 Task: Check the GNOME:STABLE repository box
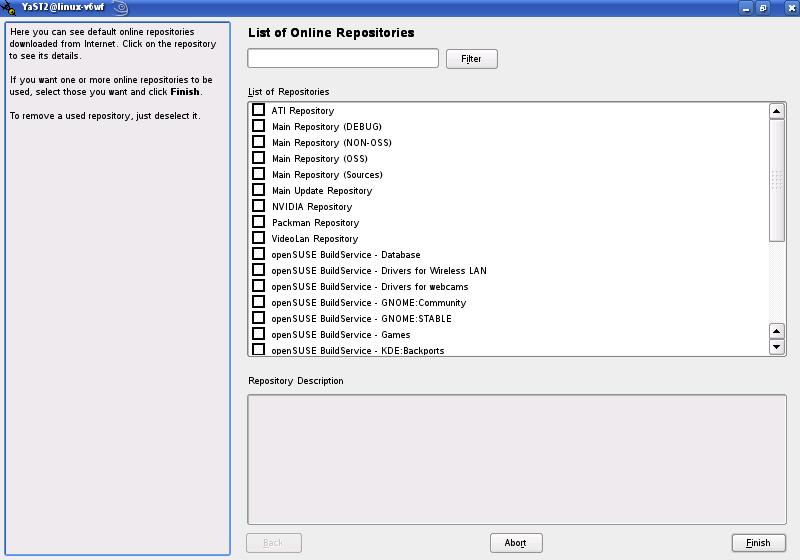tap(259, 318)
